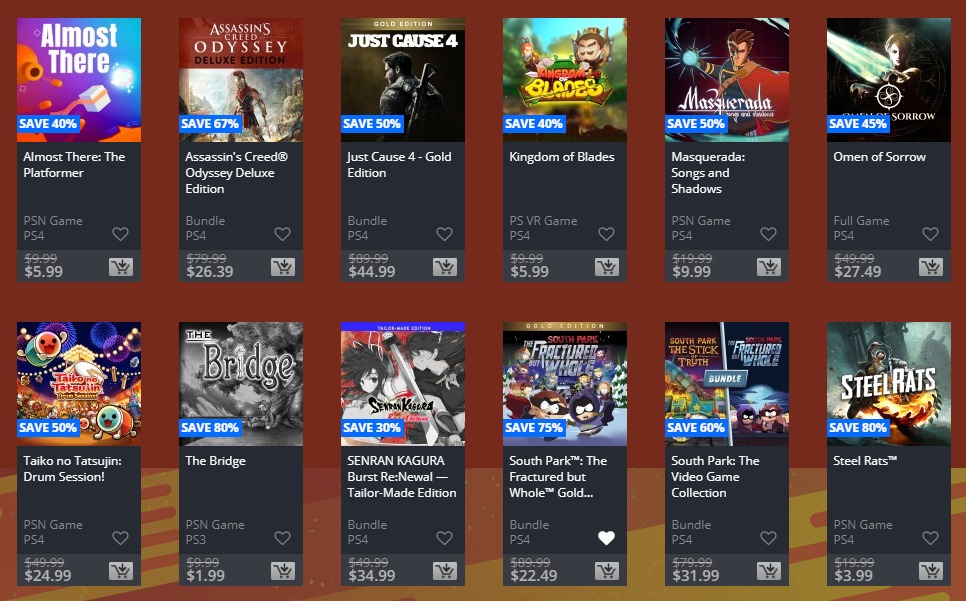Add Steel Rats to cart
Image resolution: width=966 pixels, height=601 pixels.
931,571
